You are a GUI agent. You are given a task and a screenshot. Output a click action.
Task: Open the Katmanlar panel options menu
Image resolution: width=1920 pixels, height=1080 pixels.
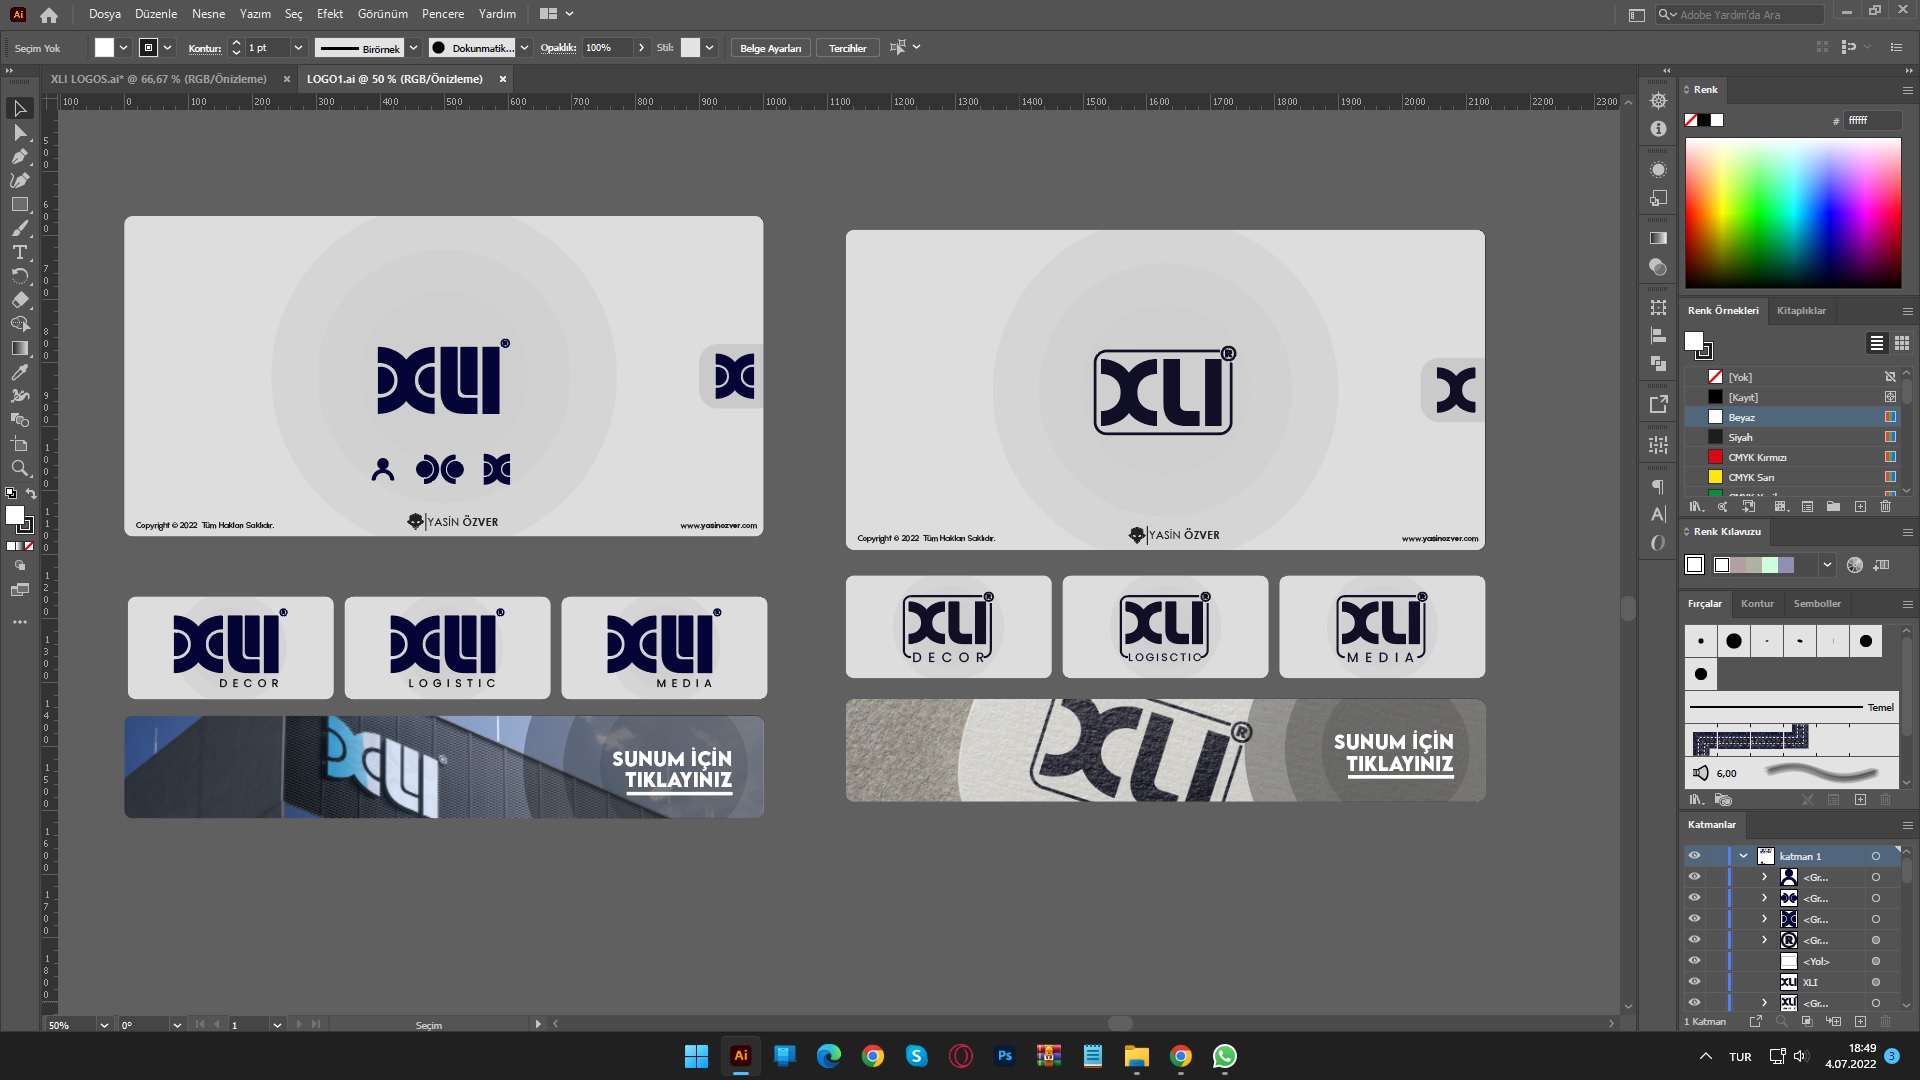coord(1907,825)
